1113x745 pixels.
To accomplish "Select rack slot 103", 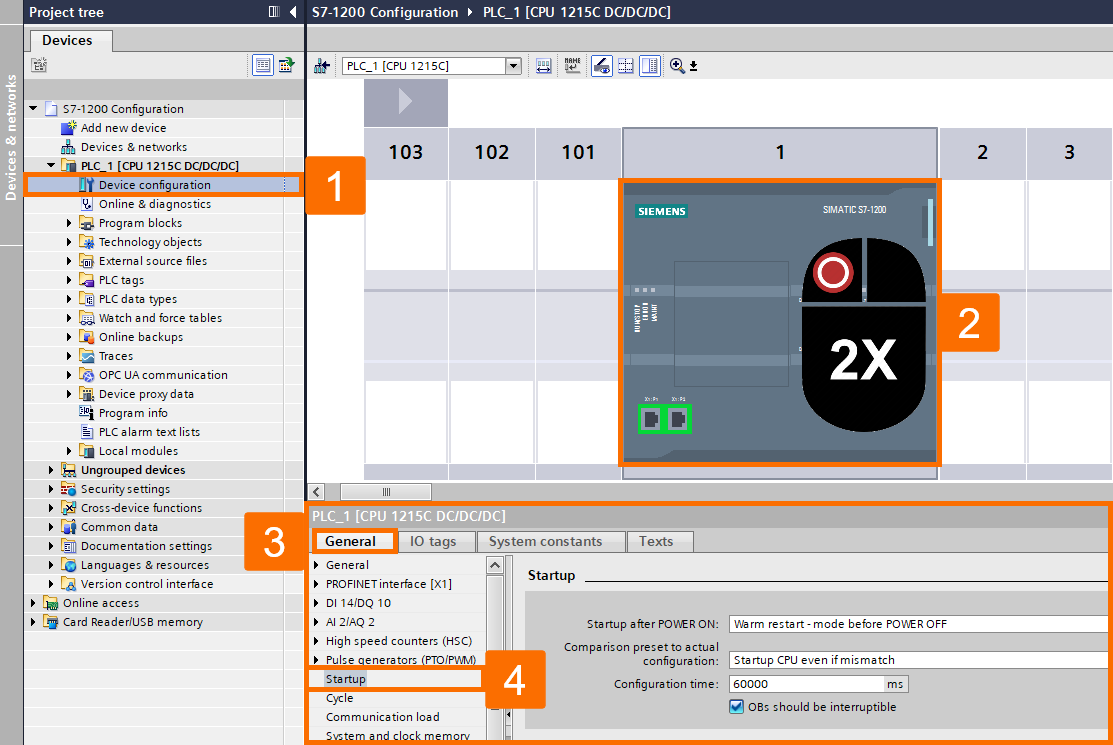I will [406, 152].
